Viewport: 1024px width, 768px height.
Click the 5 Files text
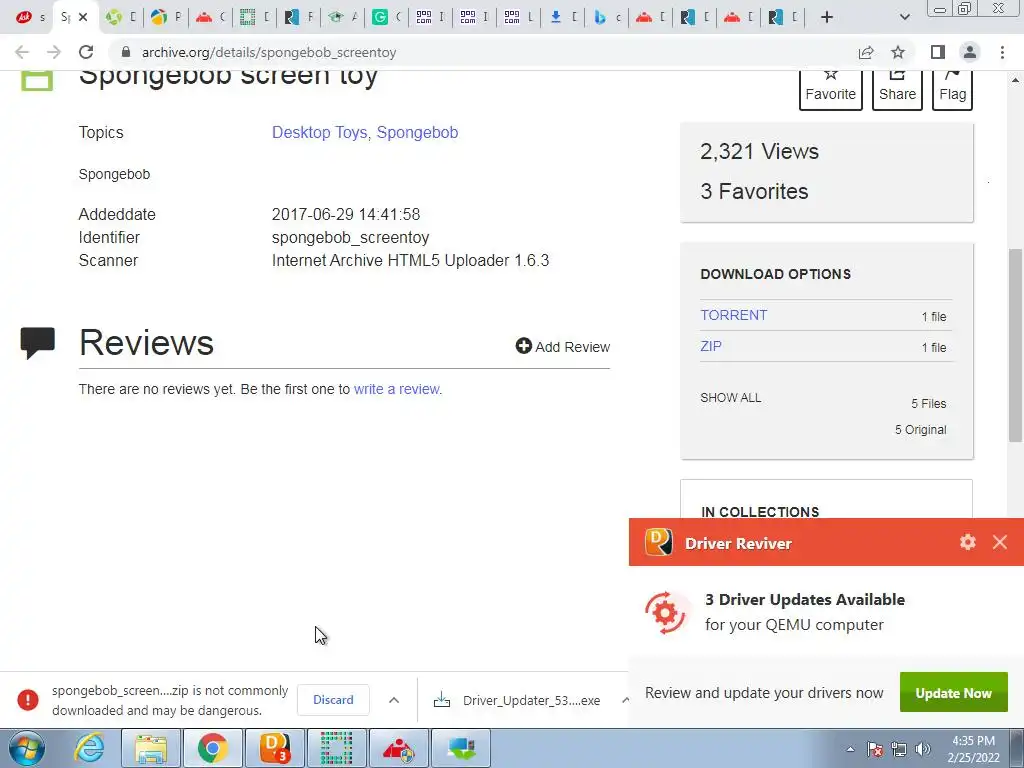(929, 404)
